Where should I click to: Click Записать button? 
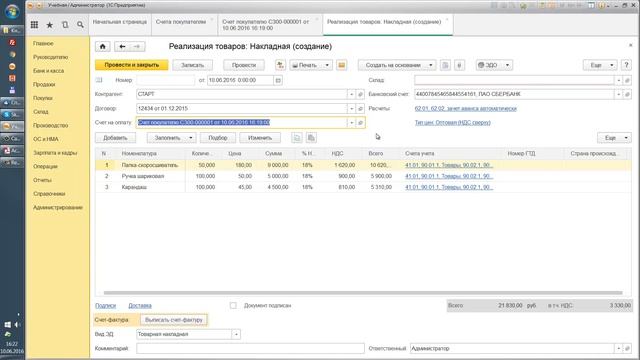pyautogui.click(x=192, y=65)
